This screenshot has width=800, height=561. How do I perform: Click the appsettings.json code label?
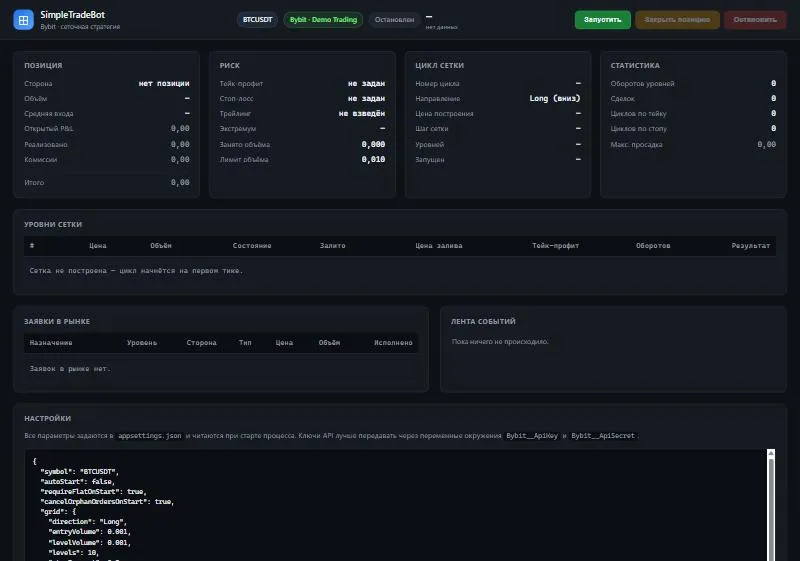[x=149, y=436]
